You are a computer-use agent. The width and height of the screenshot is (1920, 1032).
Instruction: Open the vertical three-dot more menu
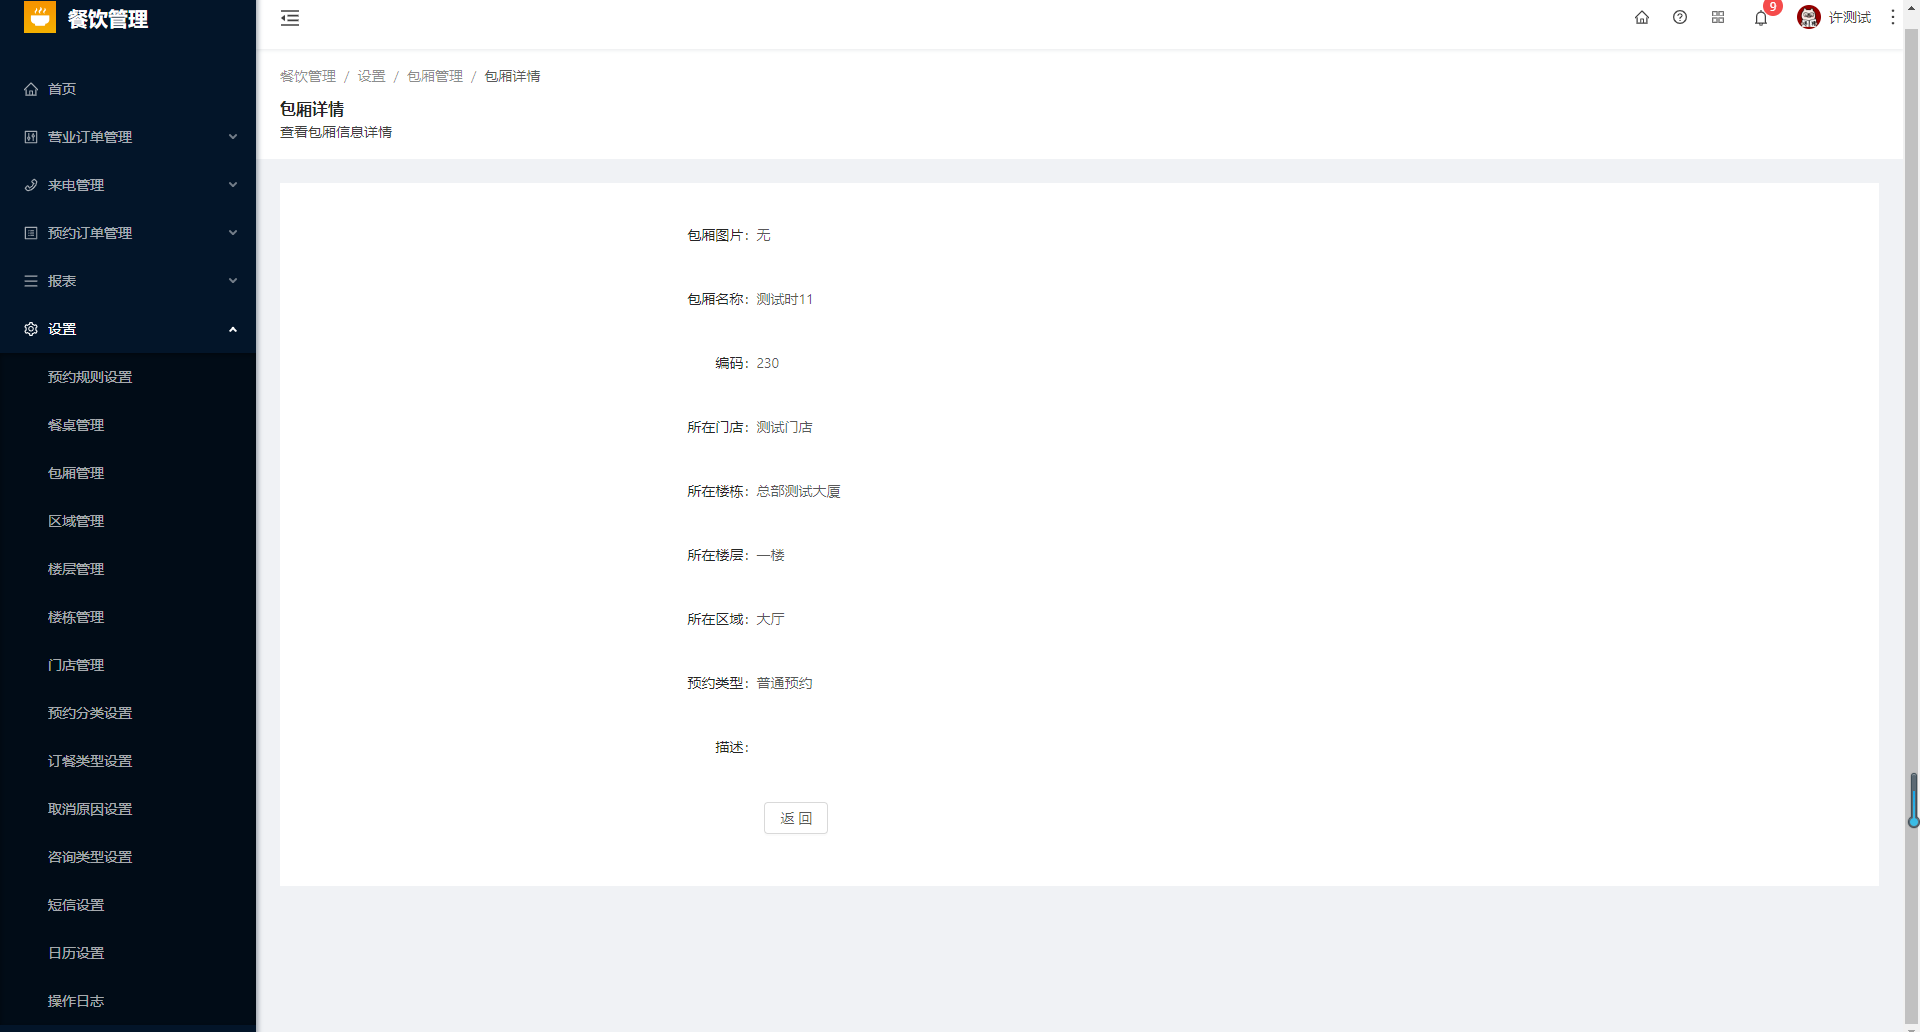(1893, 17)
